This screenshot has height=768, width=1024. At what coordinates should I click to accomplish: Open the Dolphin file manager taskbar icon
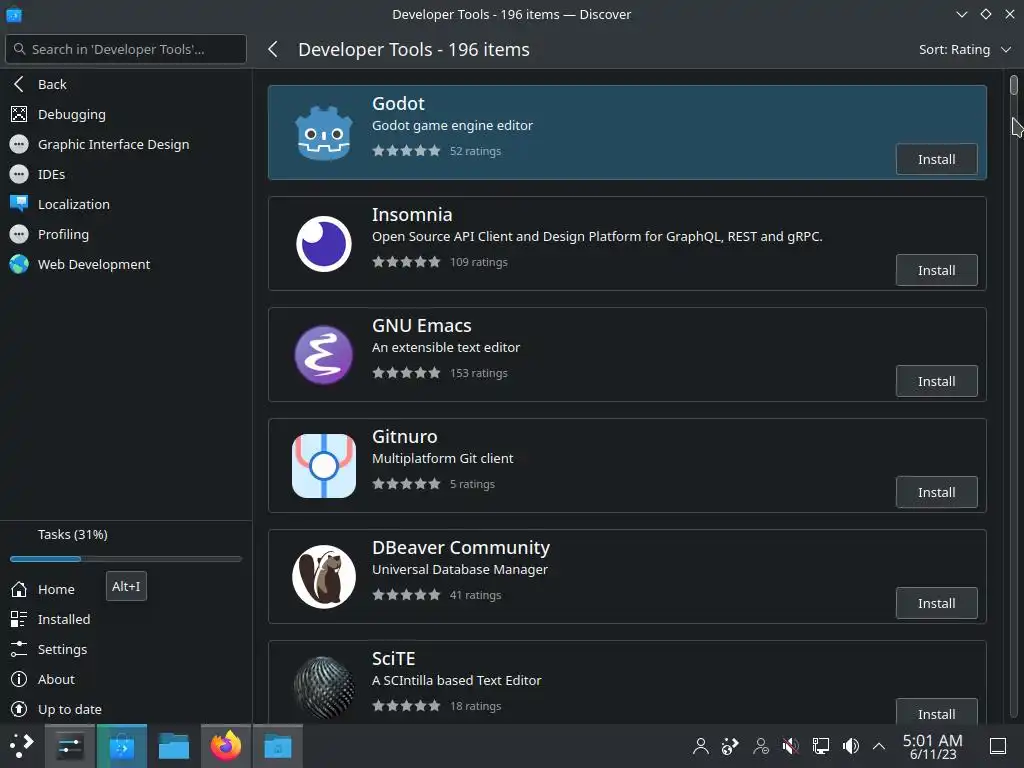(x=174, y=746)
